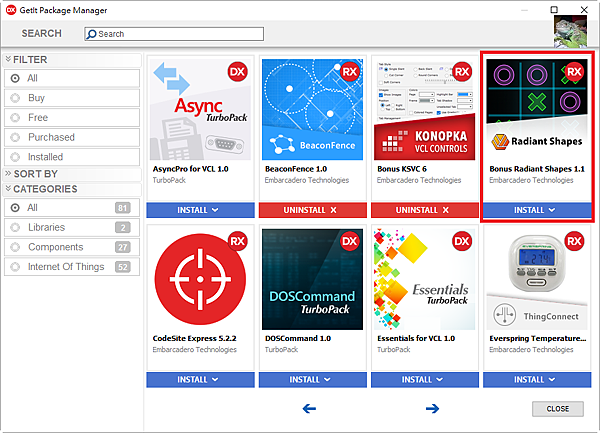The width and height of the screenshot is (600, 433).
Task: Click the DX badge on AsyncPro card
Action: [237, 72]
